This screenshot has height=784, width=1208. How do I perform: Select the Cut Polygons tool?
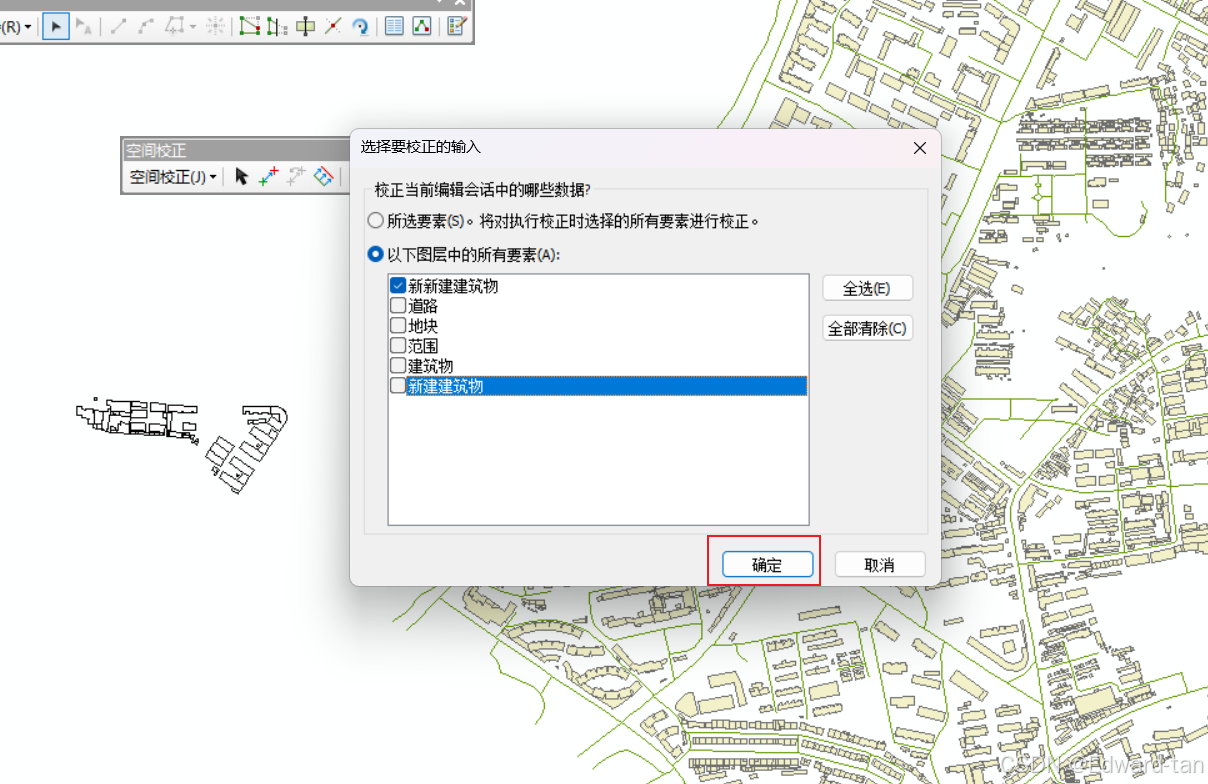pyautogui.click(x=305, y=26)
